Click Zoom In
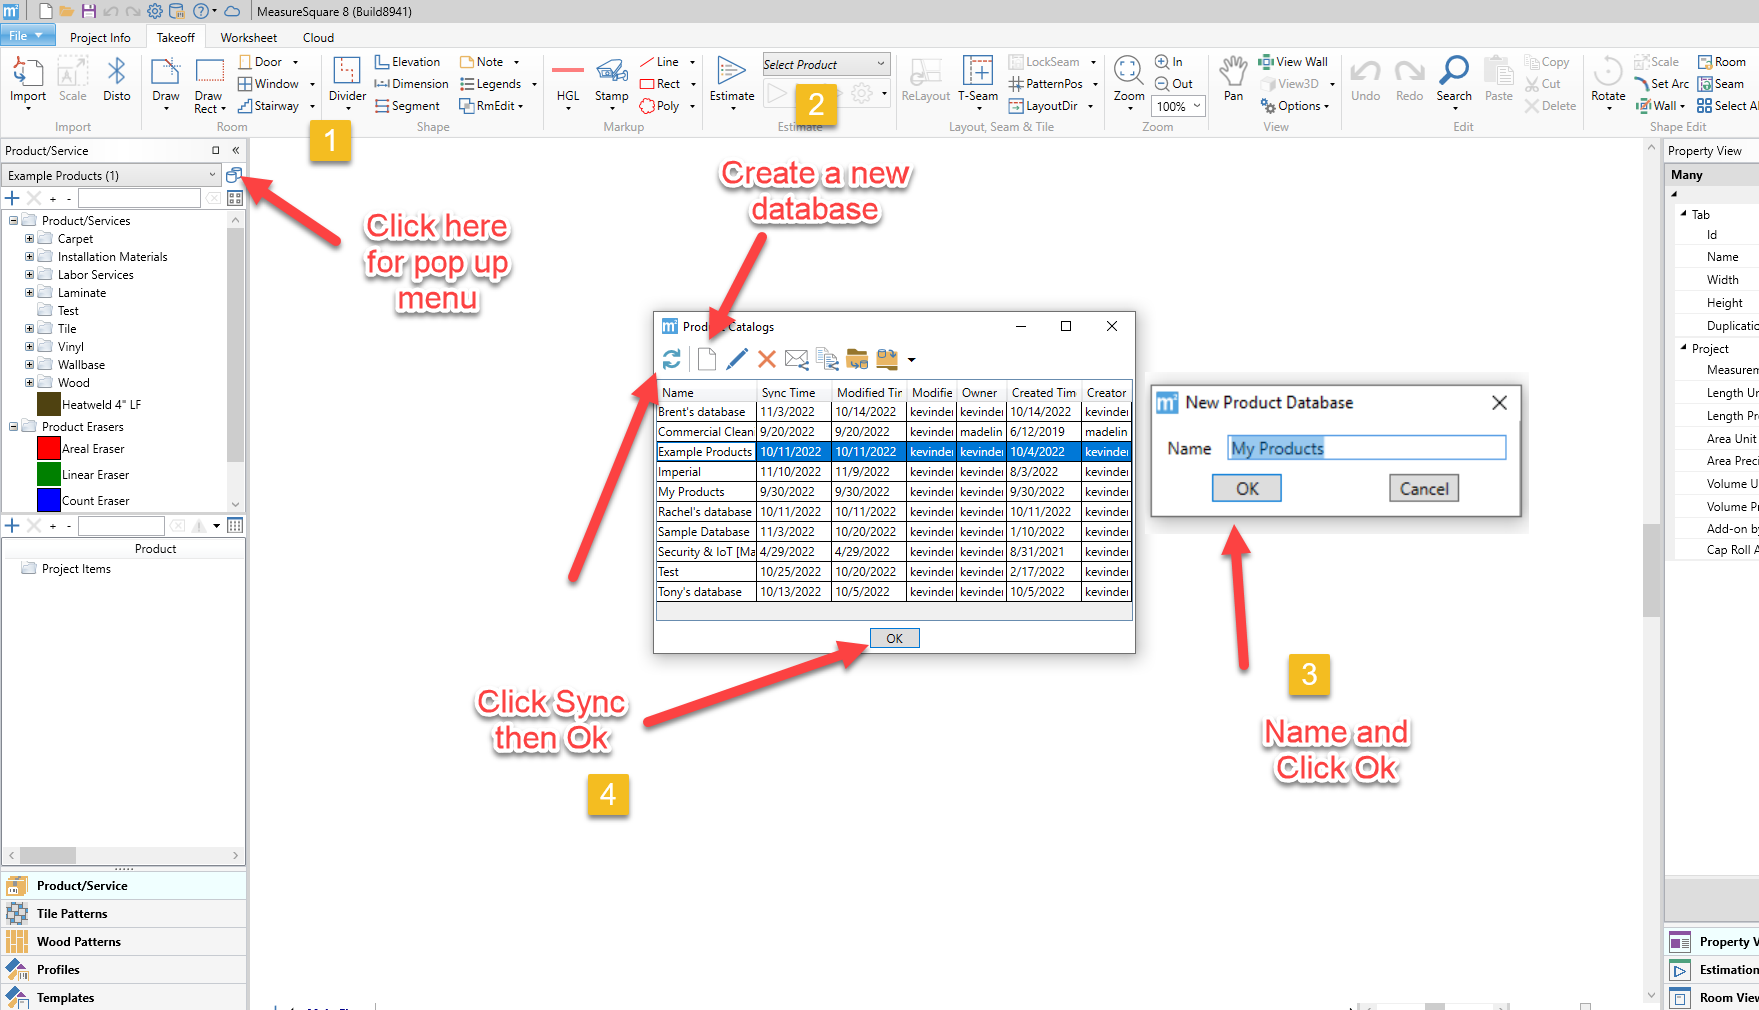1759x1010 pixels. (1169, 62)
